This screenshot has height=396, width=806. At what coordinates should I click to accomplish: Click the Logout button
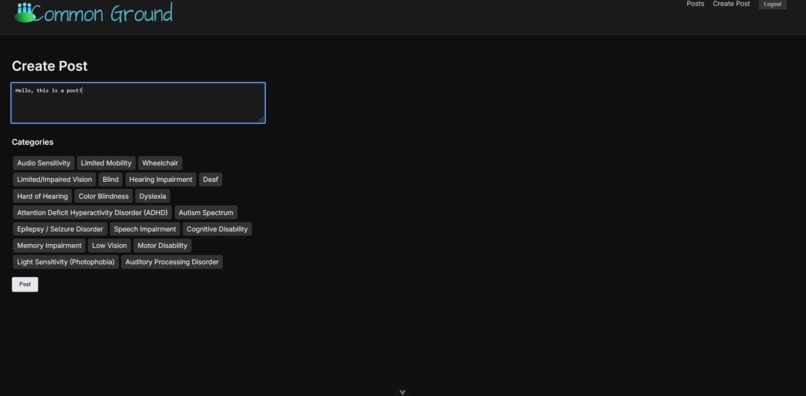(x=772, y=4)
